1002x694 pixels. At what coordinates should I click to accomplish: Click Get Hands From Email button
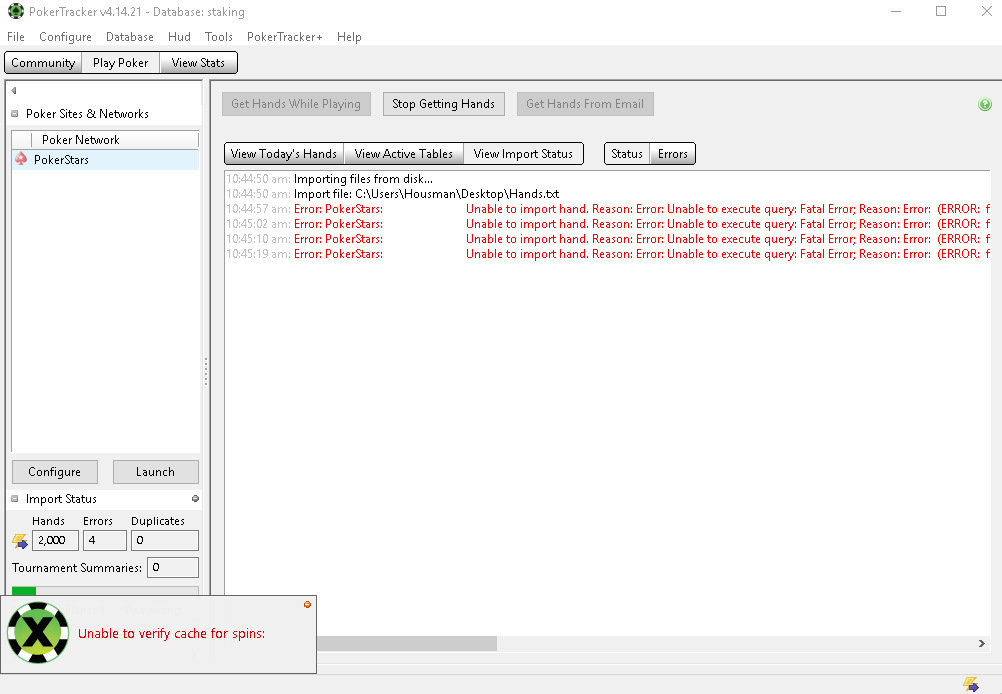click(x=585, y=104)
